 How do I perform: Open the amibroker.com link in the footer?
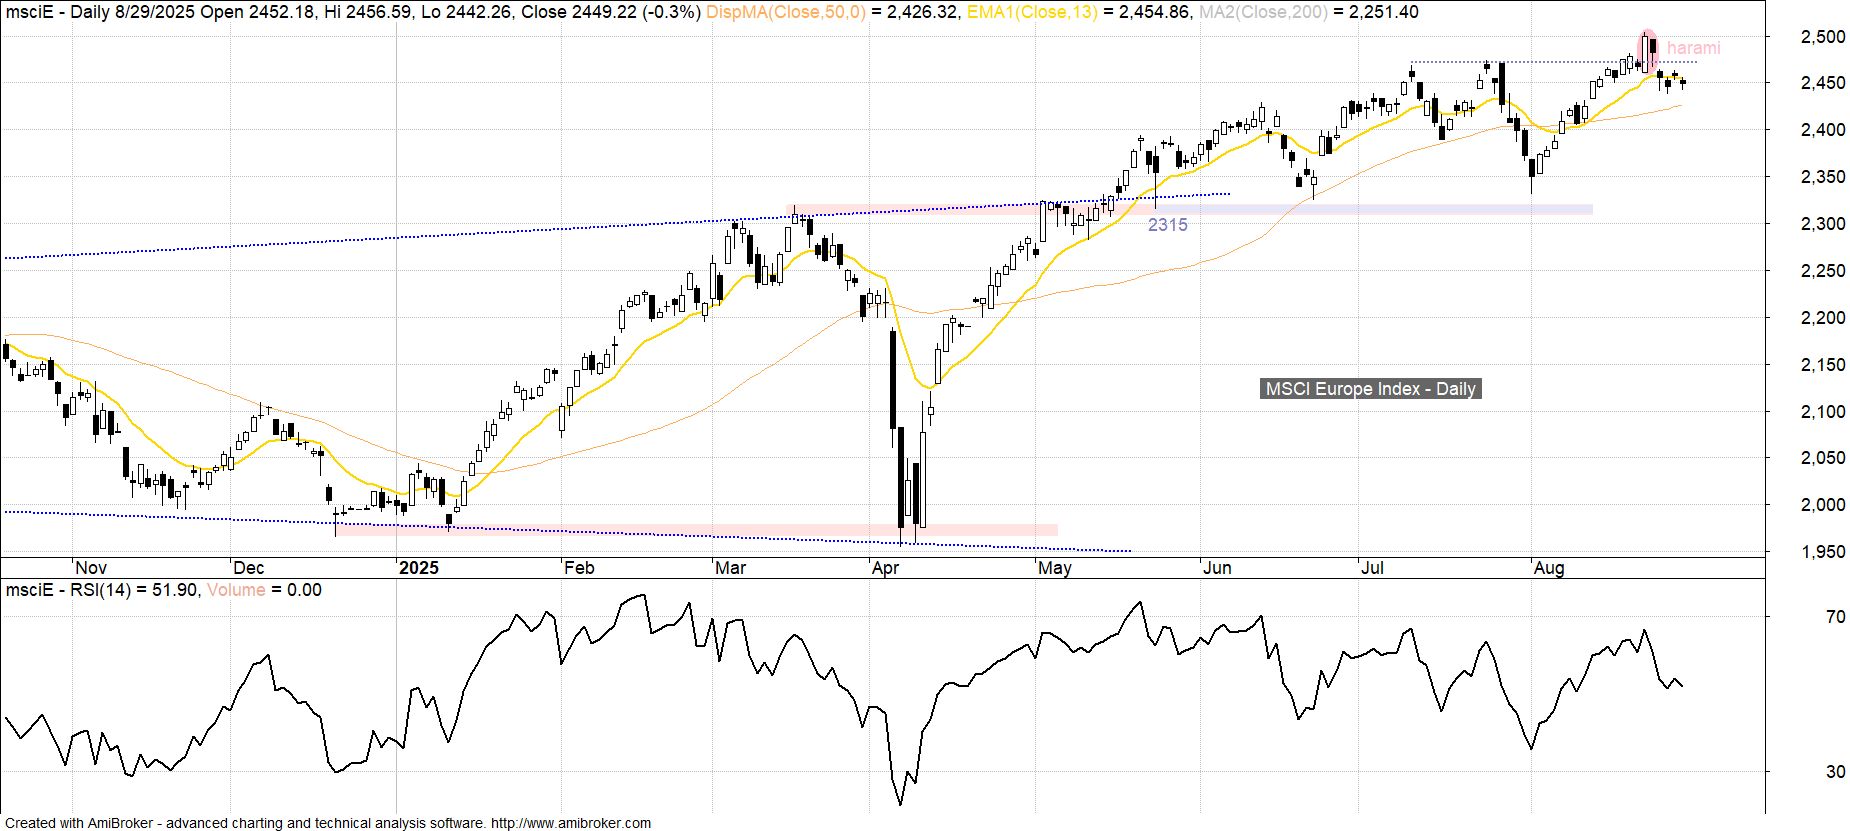click(570, 823)
